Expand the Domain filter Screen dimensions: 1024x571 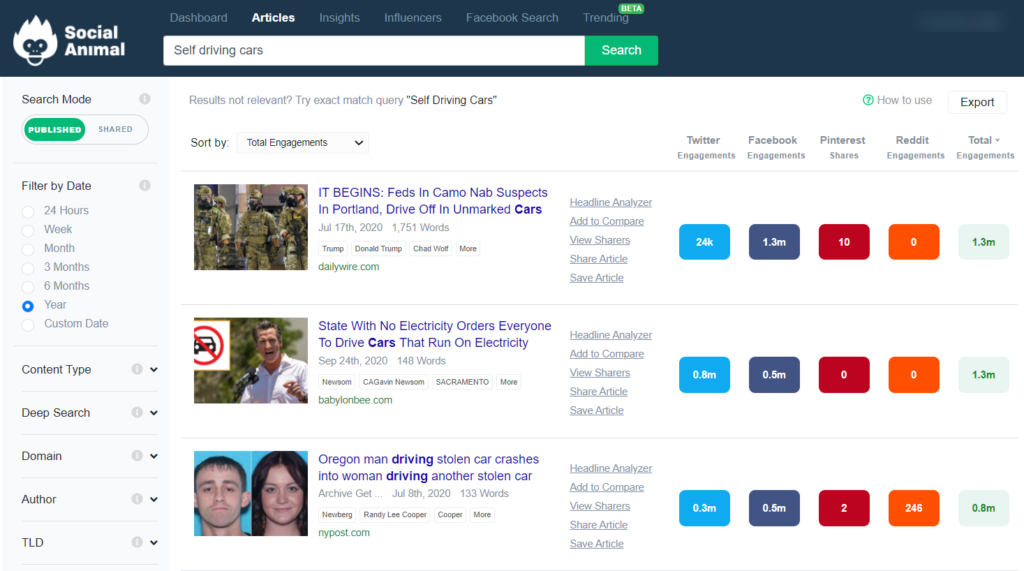[x=153, y=456]
